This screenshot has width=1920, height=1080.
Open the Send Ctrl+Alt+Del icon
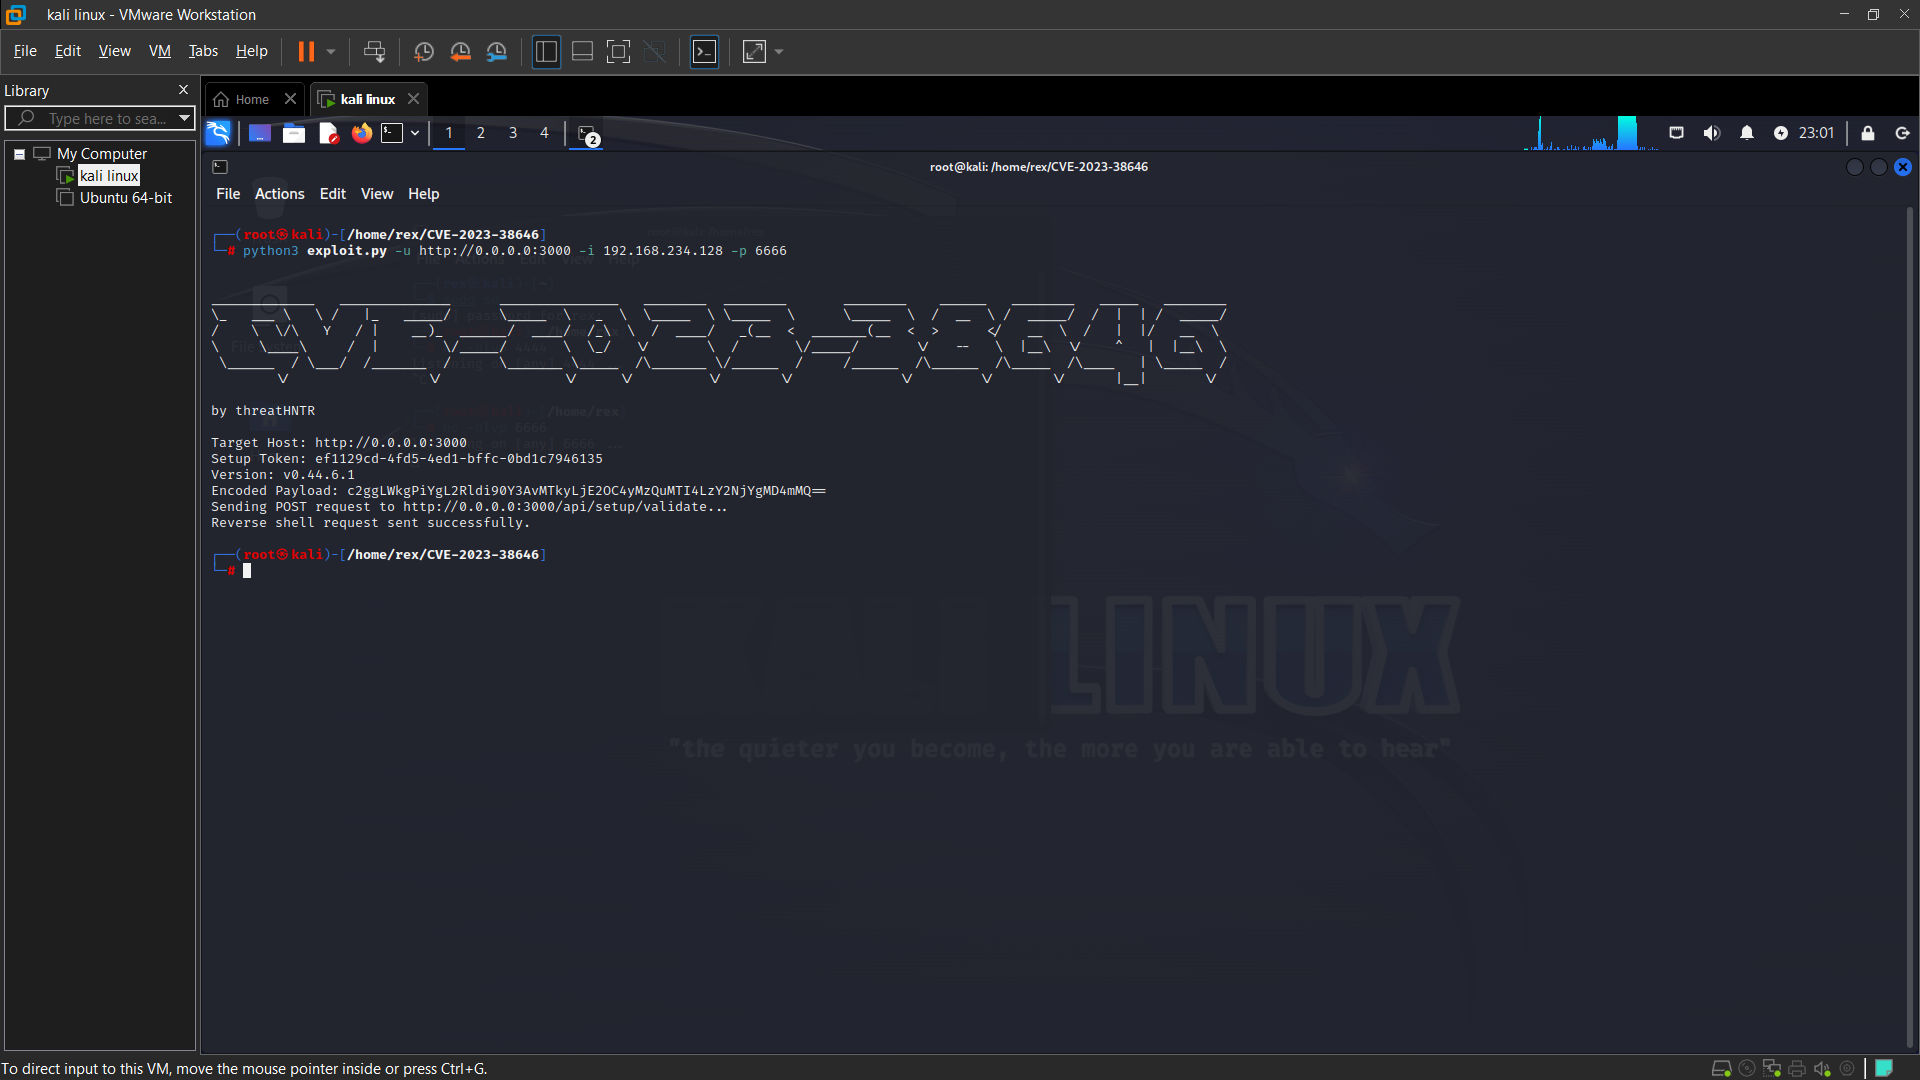(x=374, y=51)
